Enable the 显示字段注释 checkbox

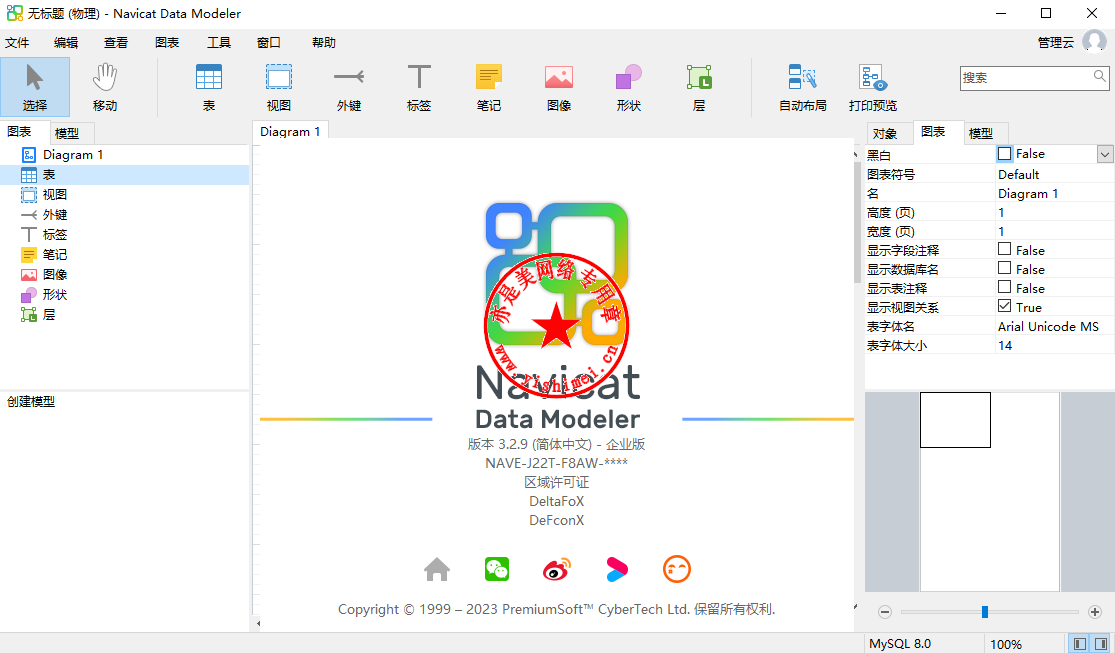tap(1004, 249)
